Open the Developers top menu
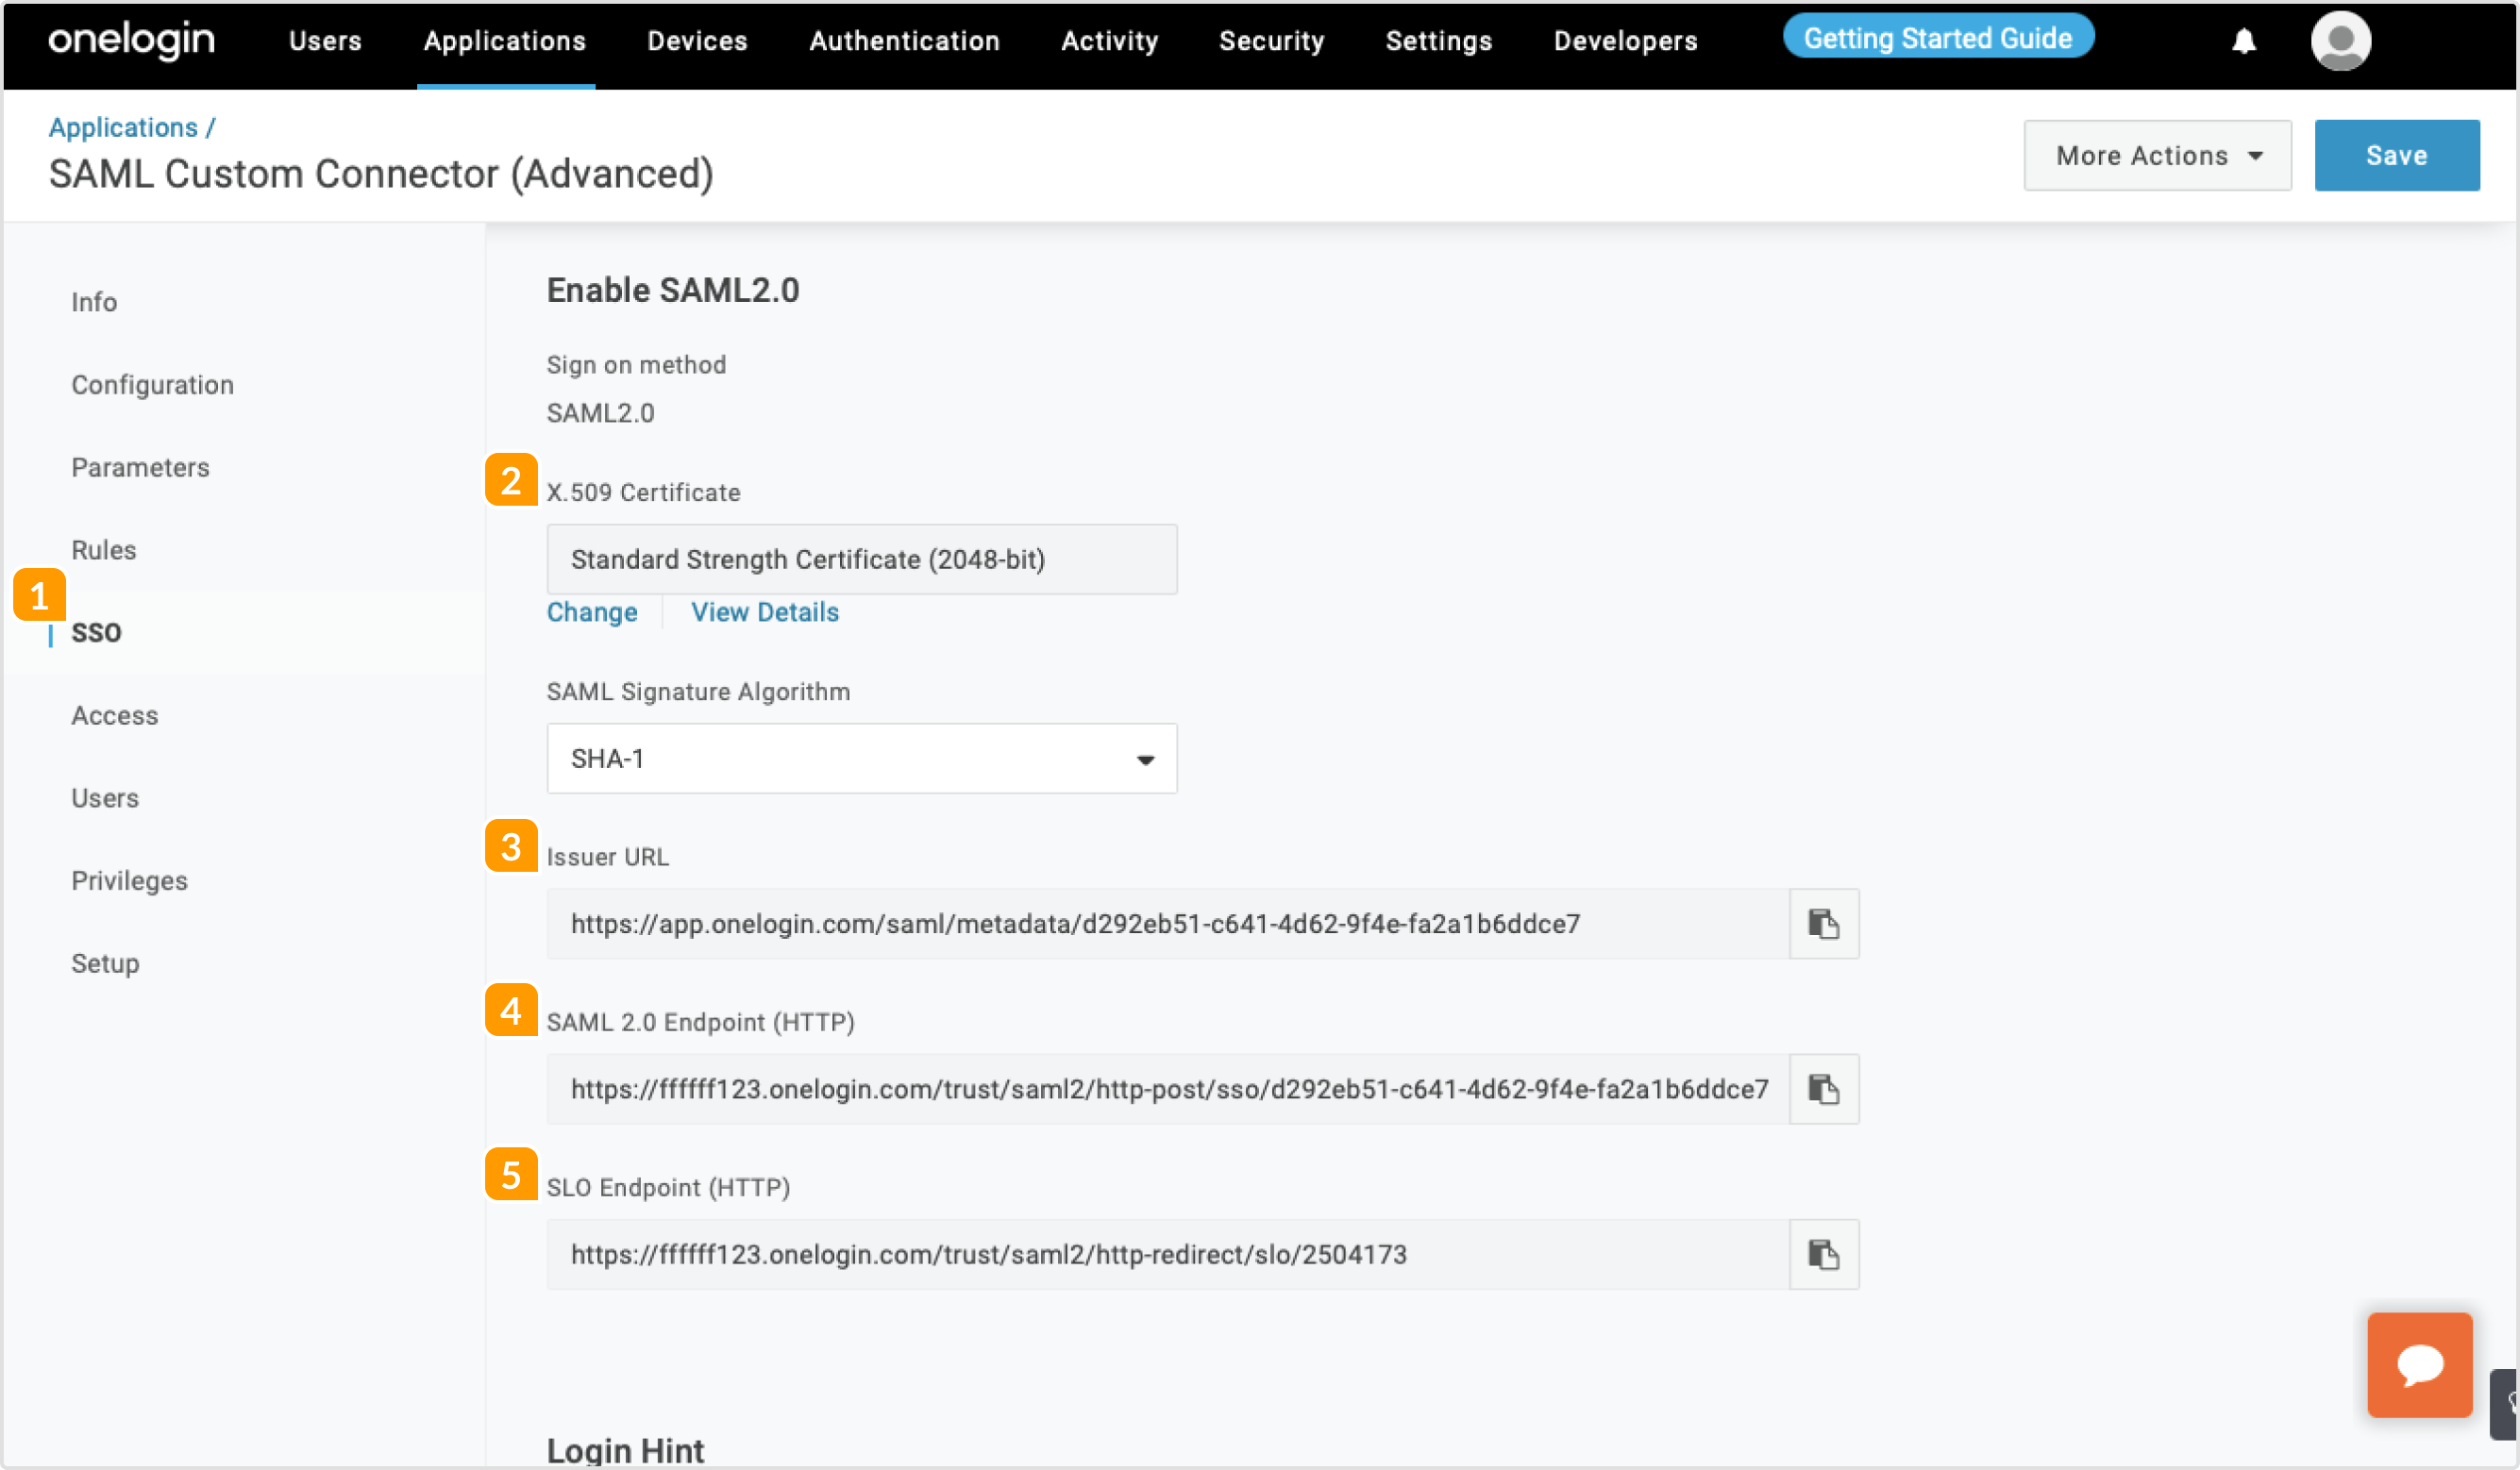 tap(1624, 41)
